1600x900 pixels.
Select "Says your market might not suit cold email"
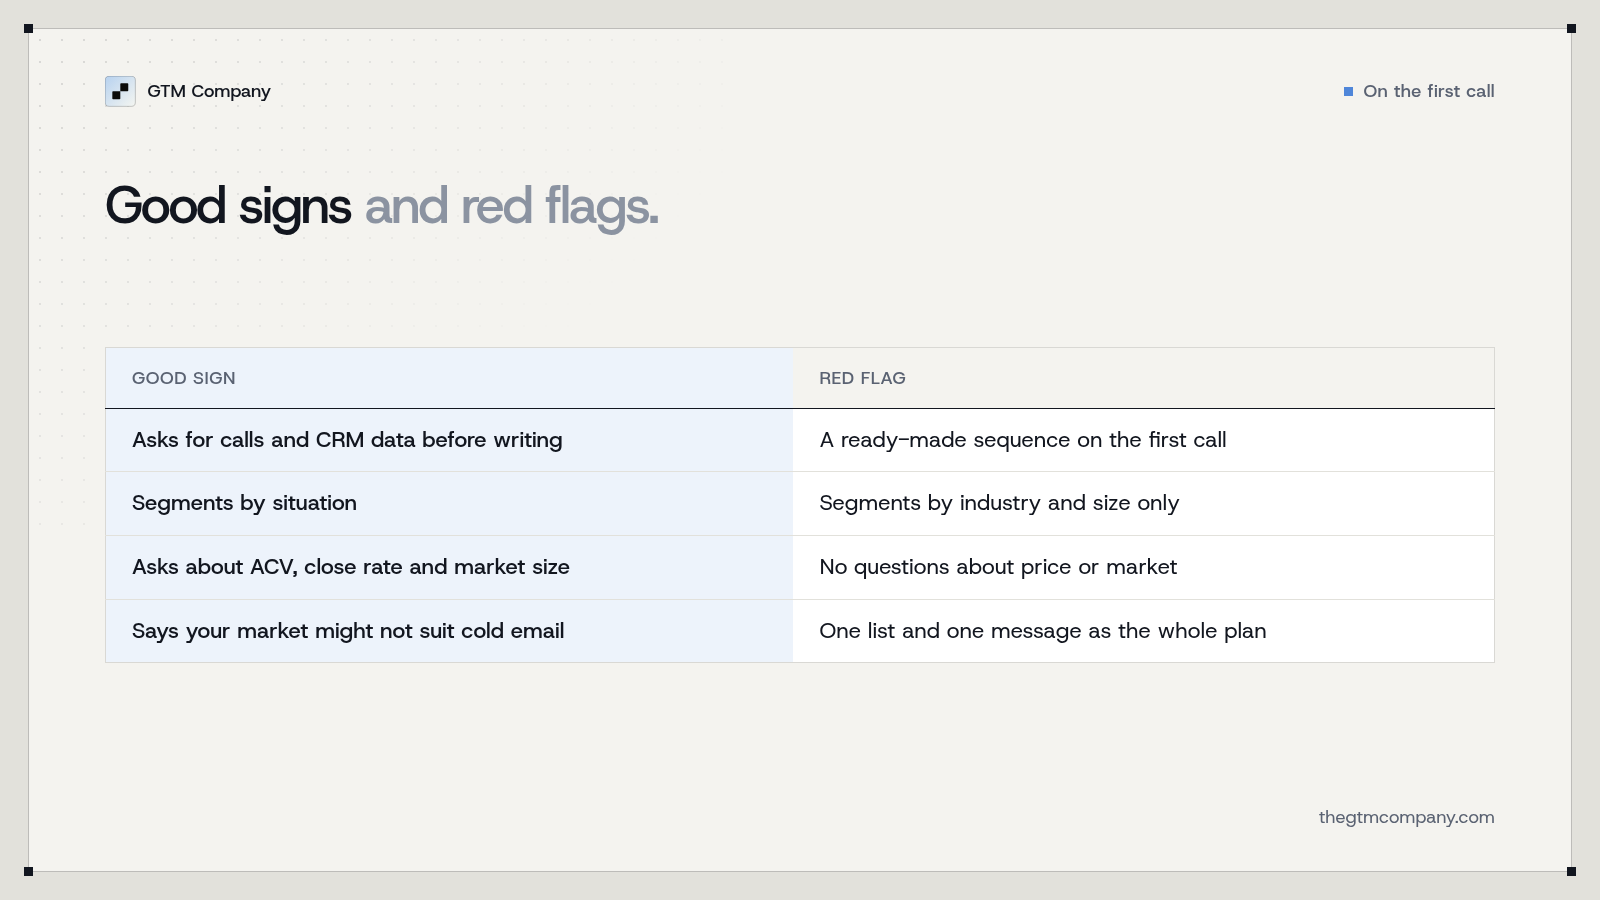pyautogui.click(x=348, y=631)
